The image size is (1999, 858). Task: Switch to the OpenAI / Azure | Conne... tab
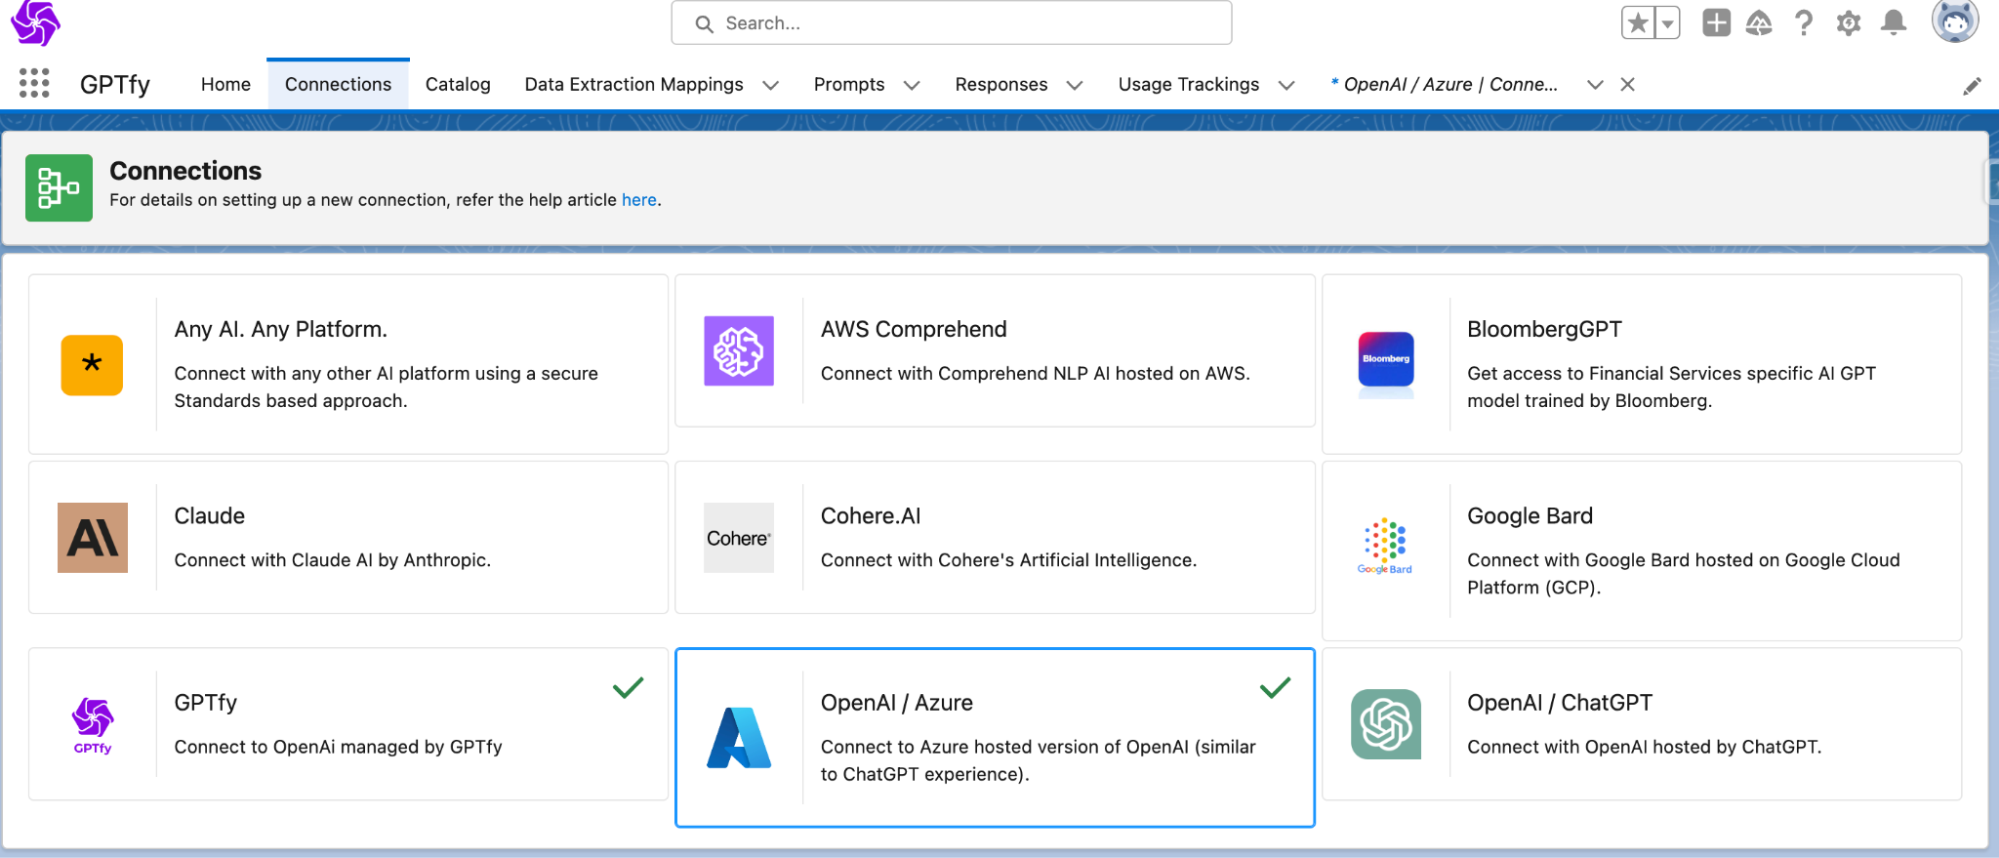(x=1445, y=84)
